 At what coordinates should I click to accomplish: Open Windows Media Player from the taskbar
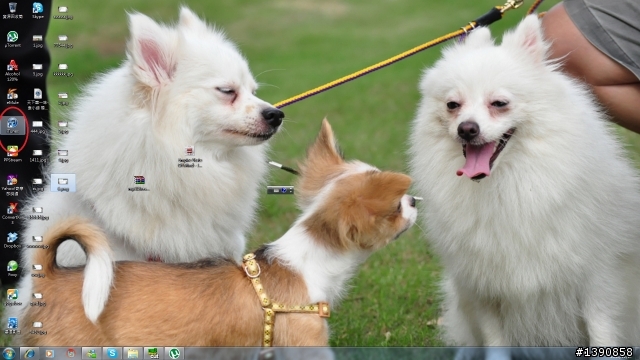pyautogui.click(x=49, y=353)
